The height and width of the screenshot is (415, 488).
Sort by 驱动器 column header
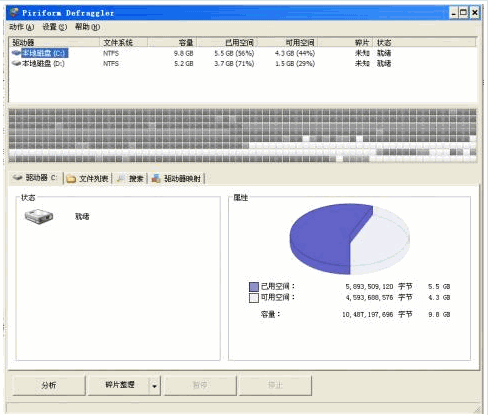(x=54, y=42)
